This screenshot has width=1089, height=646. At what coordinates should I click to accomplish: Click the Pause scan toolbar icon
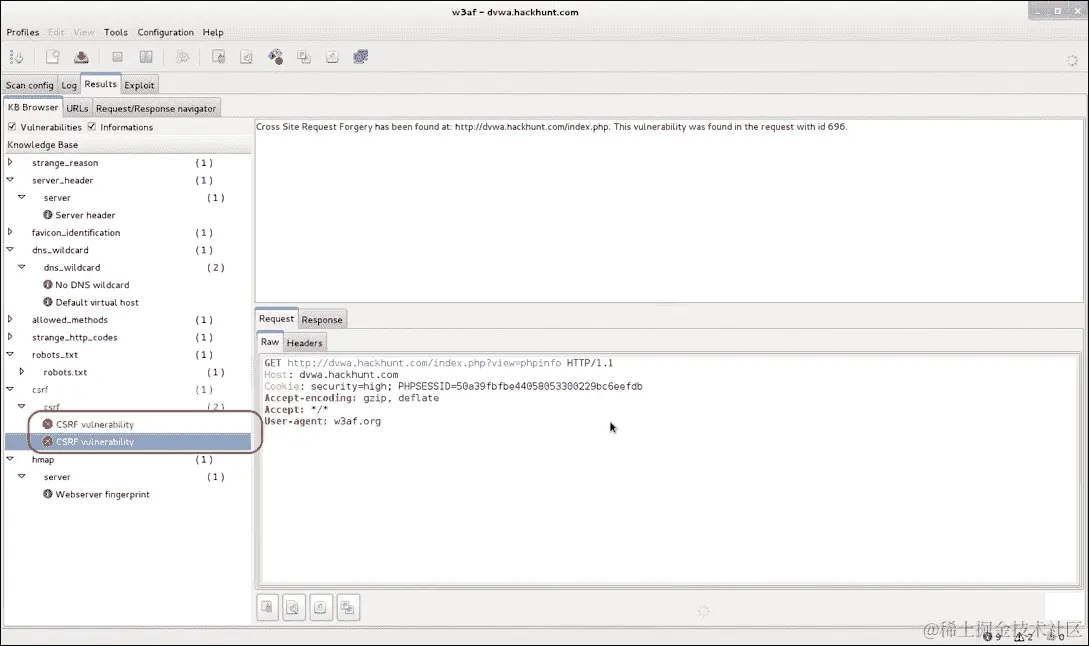146,57
